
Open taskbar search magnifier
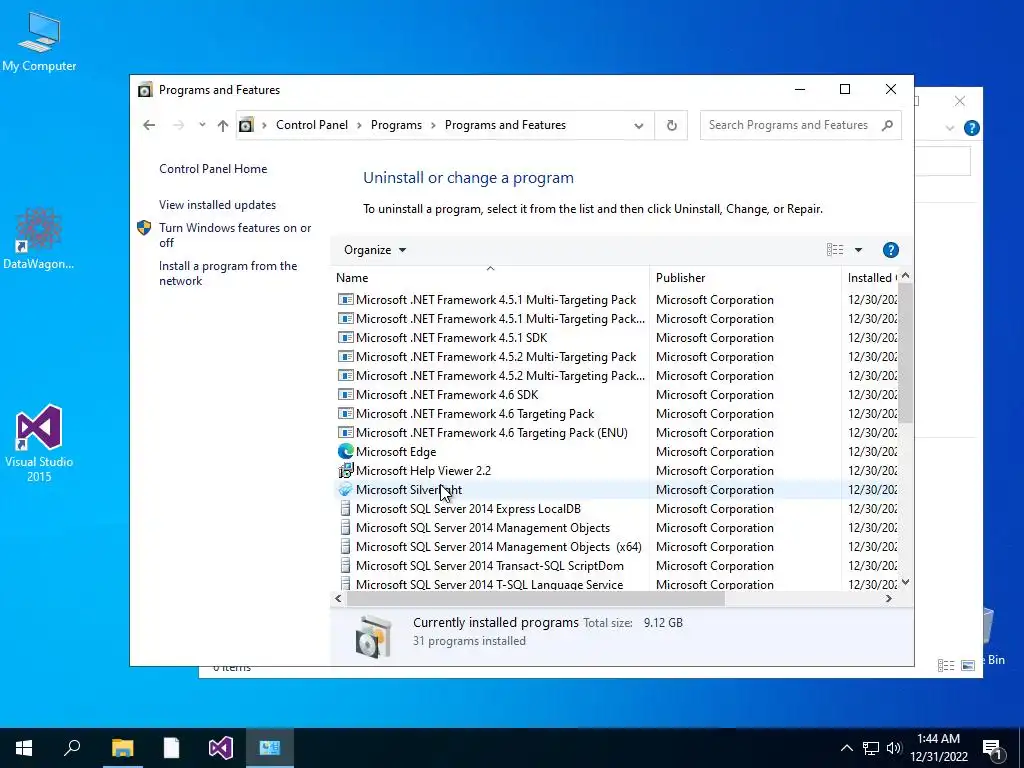[x=72, y=748]
